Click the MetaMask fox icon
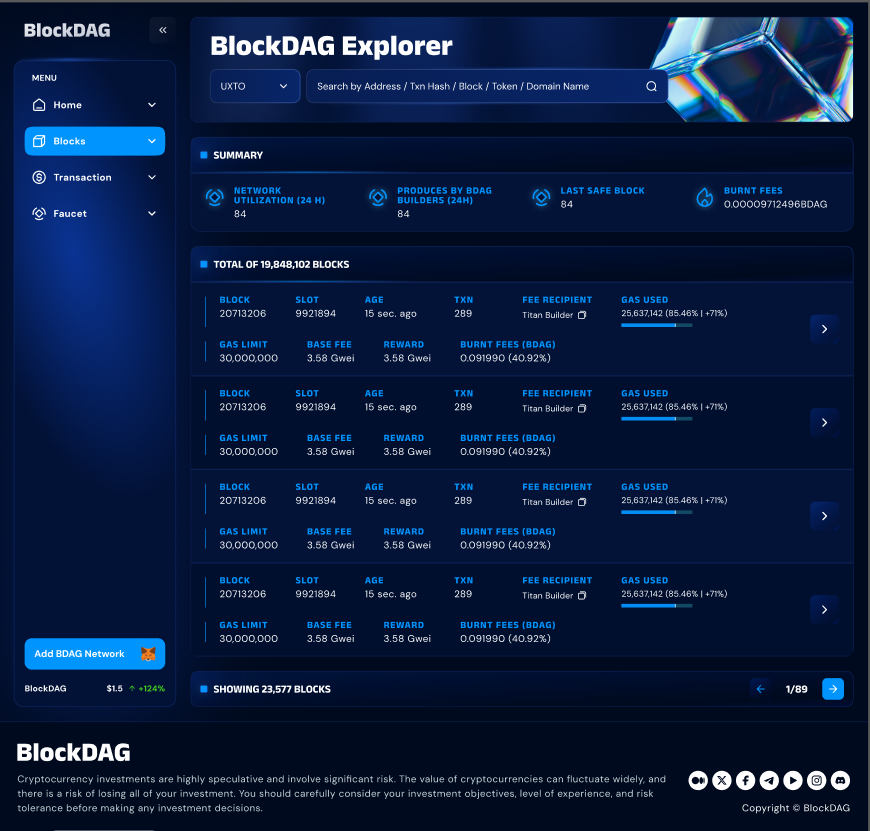The image size is (870, 831). 148,654
